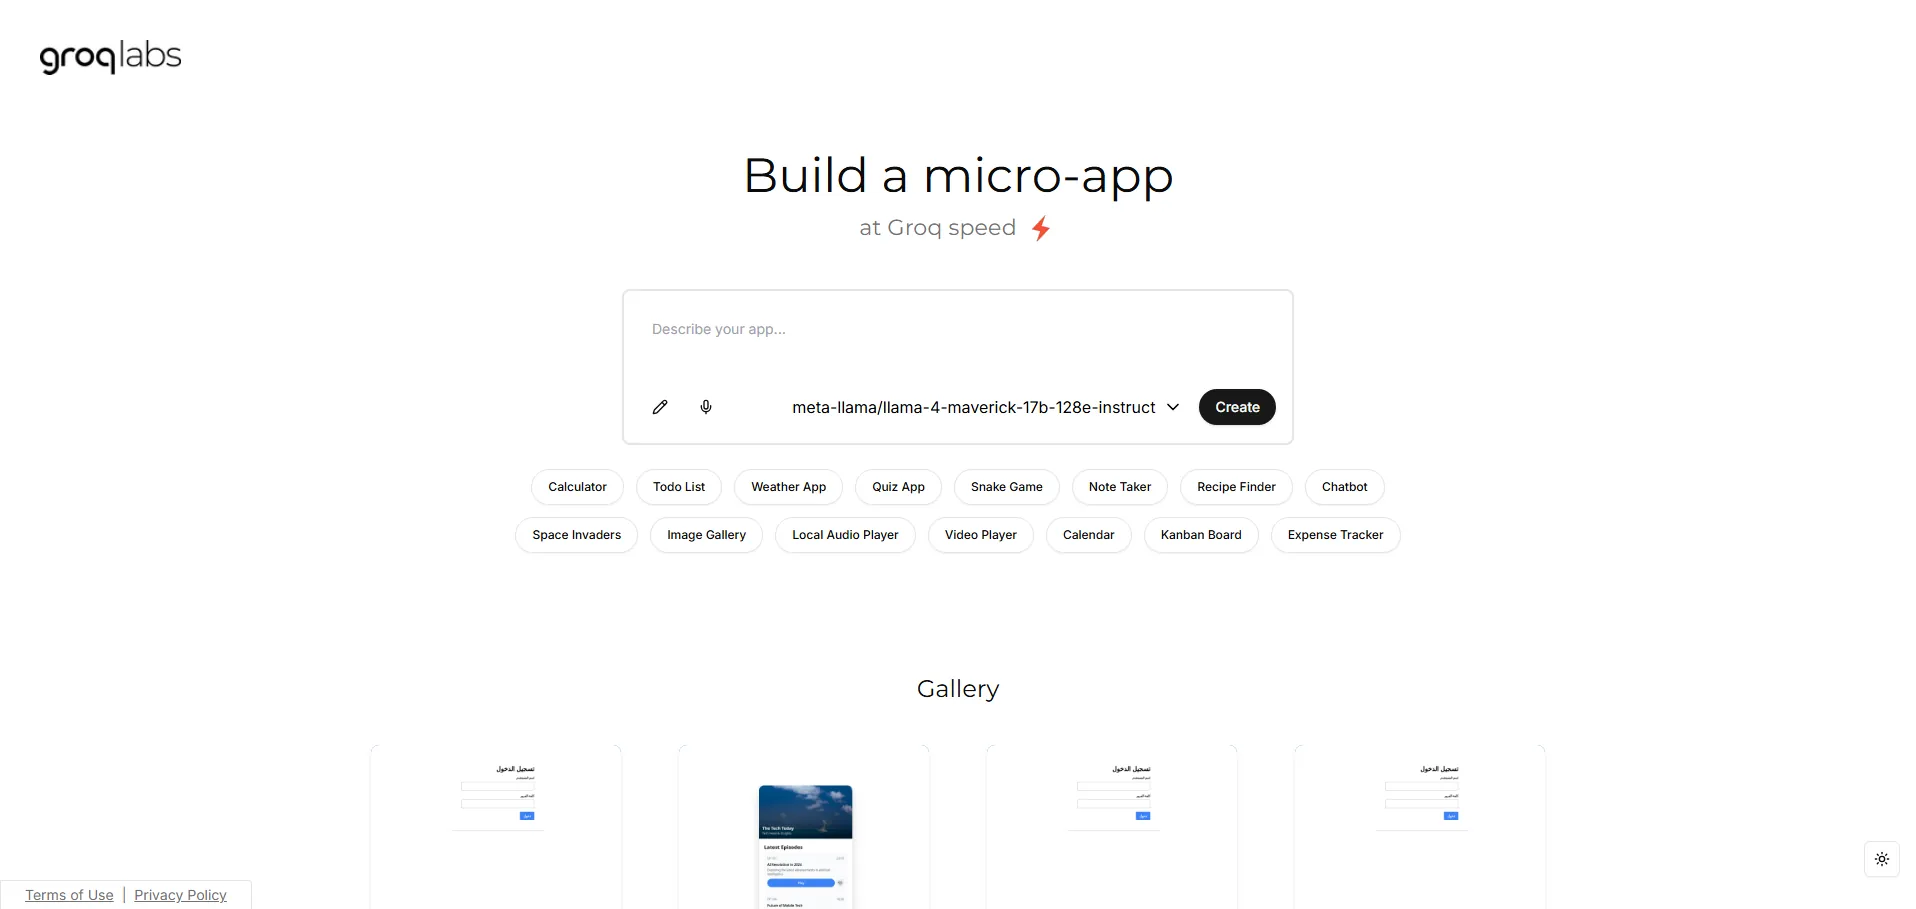Pick the Local Audio Player chip

click(x=845, y=535)
